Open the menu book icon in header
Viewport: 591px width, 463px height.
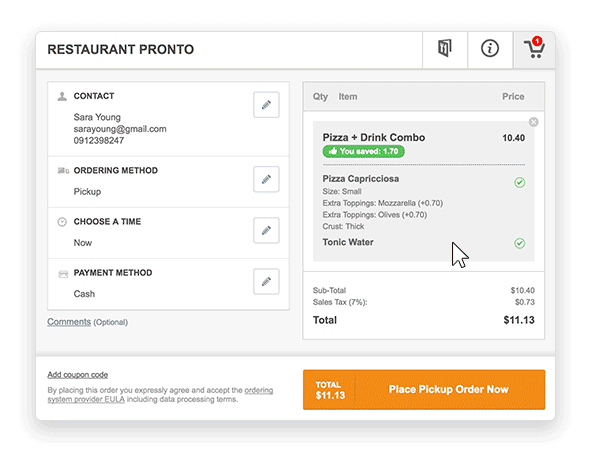(445, 49)
